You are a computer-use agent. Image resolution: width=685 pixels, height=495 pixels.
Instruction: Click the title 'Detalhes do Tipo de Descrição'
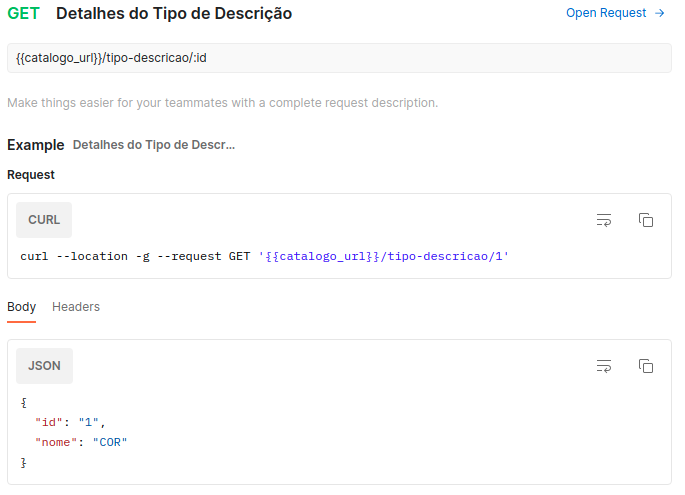pos(174,14)
